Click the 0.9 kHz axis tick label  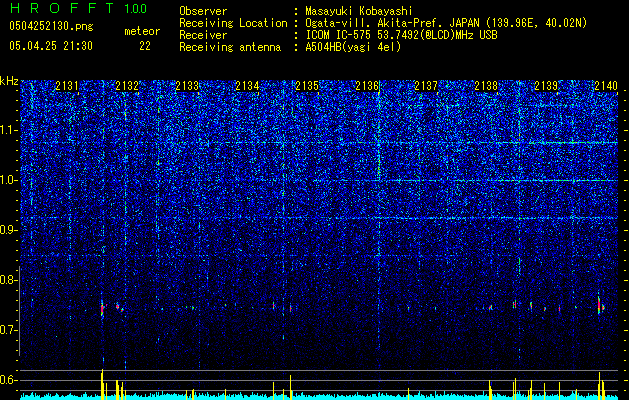pyautogui.click(x=9, y=230)
